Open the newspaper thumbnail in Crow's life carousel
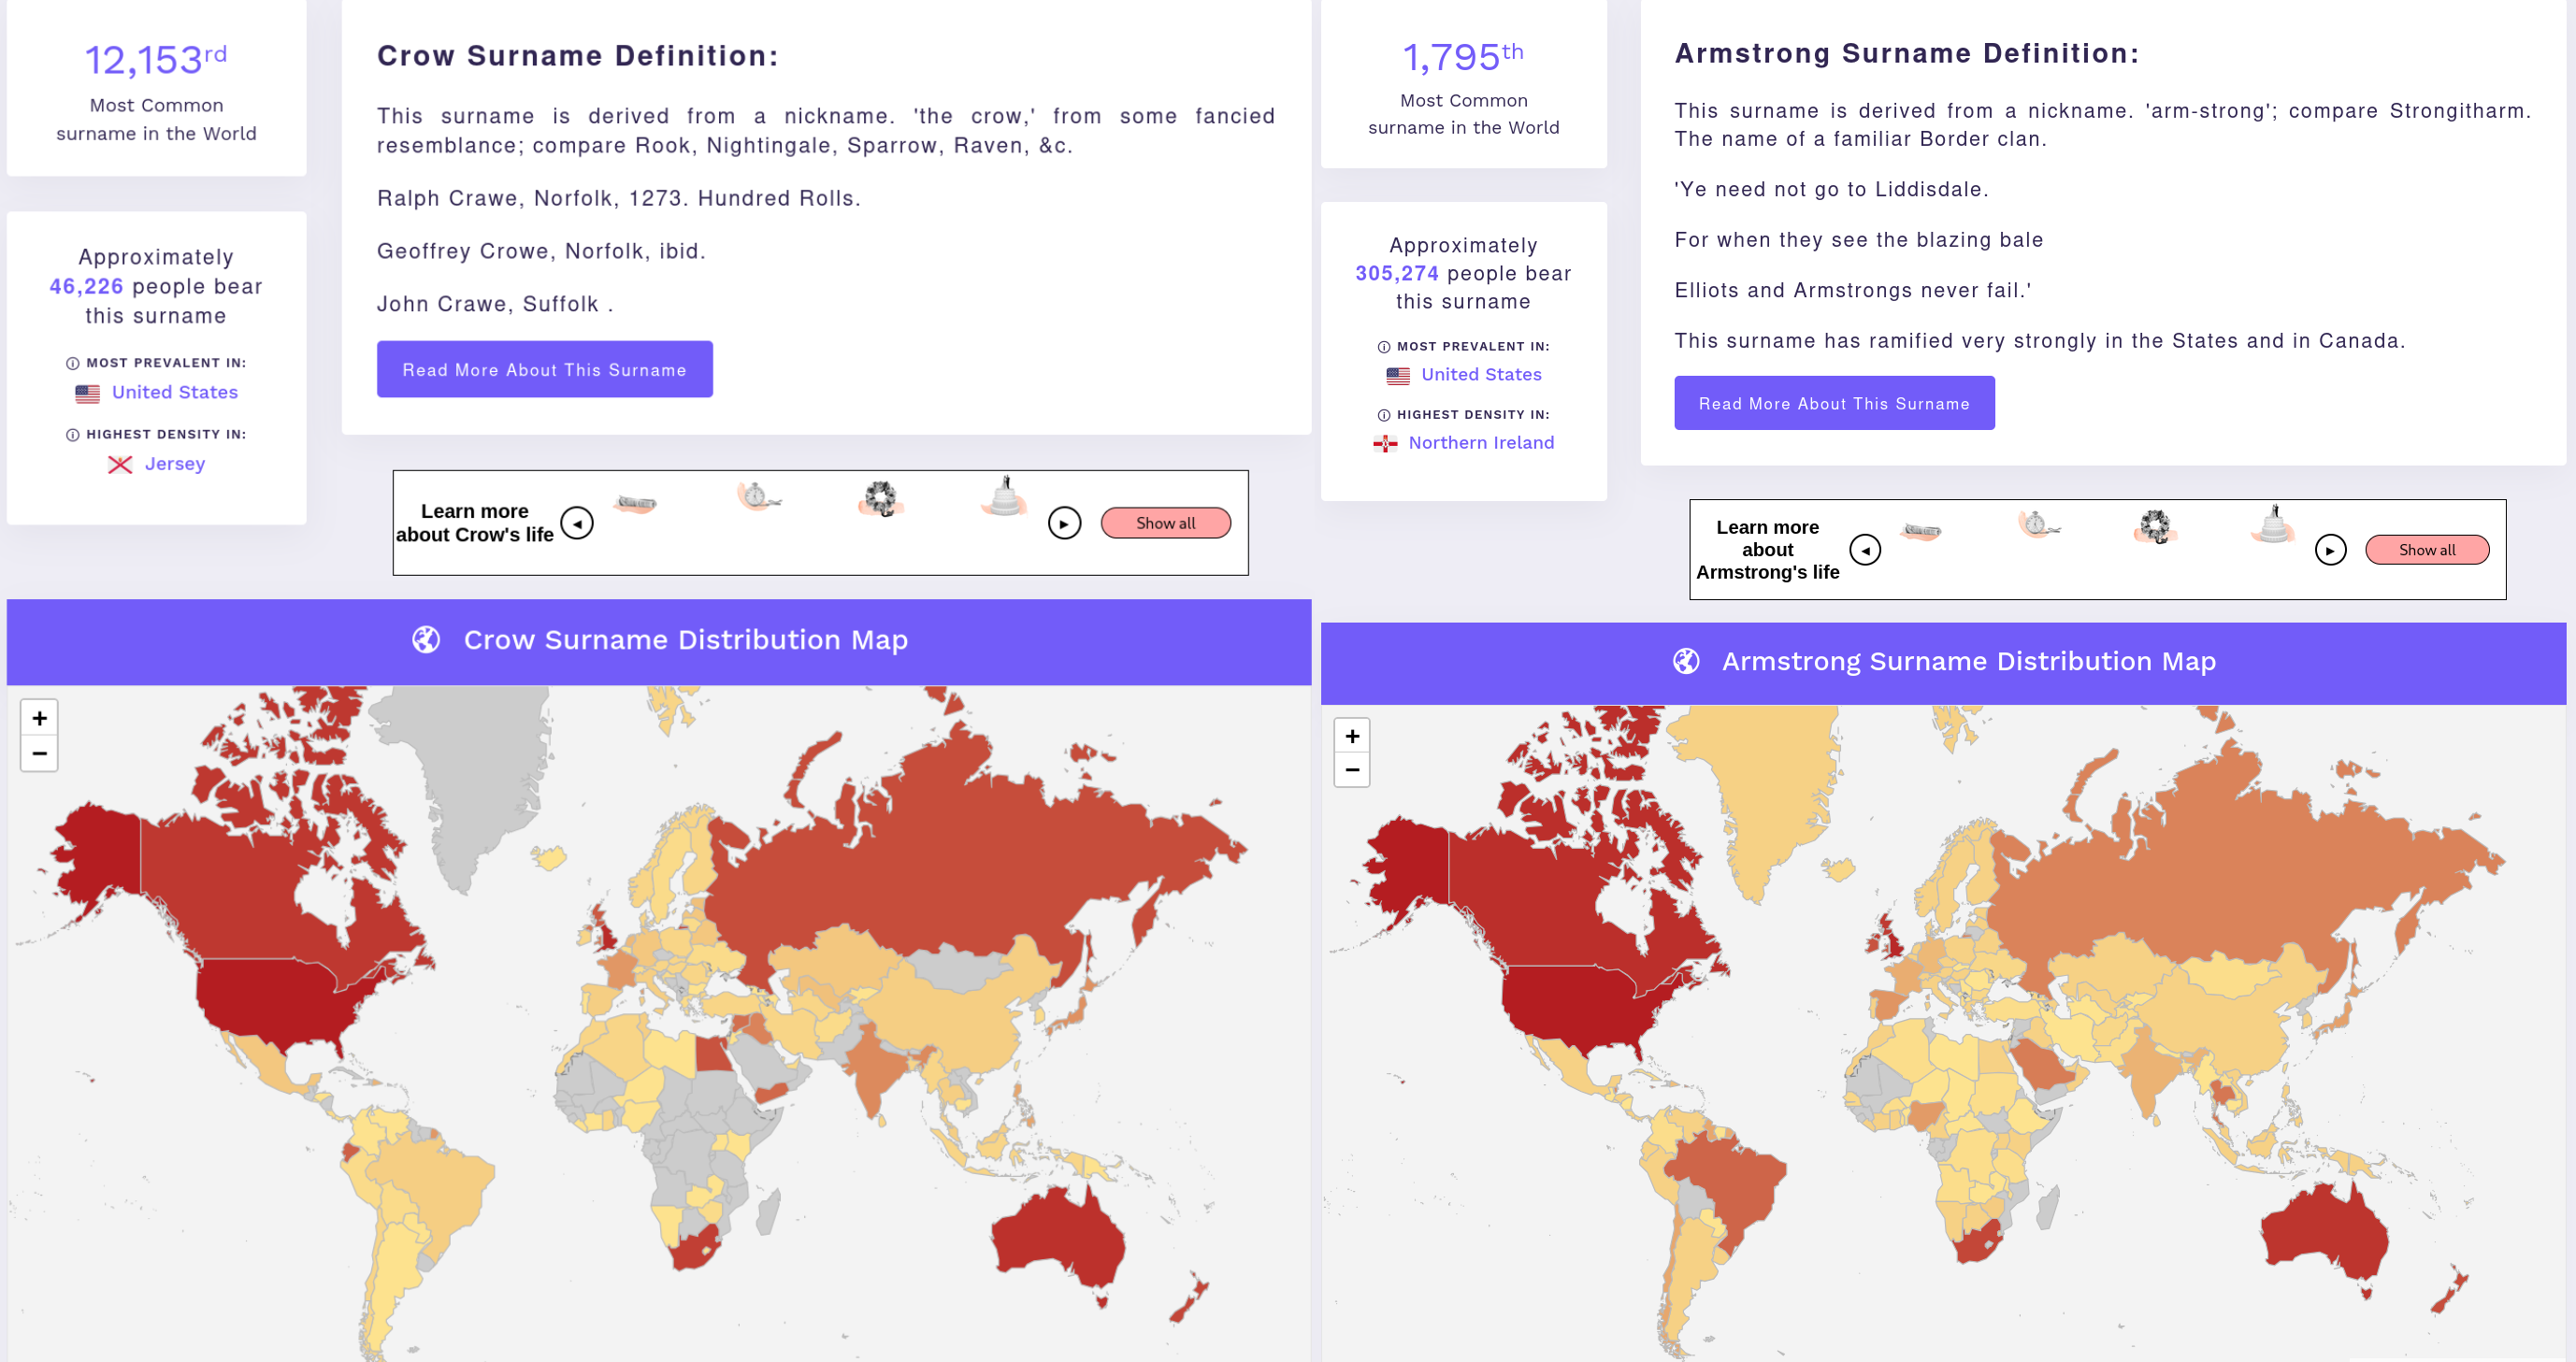 tap(636, 503)
